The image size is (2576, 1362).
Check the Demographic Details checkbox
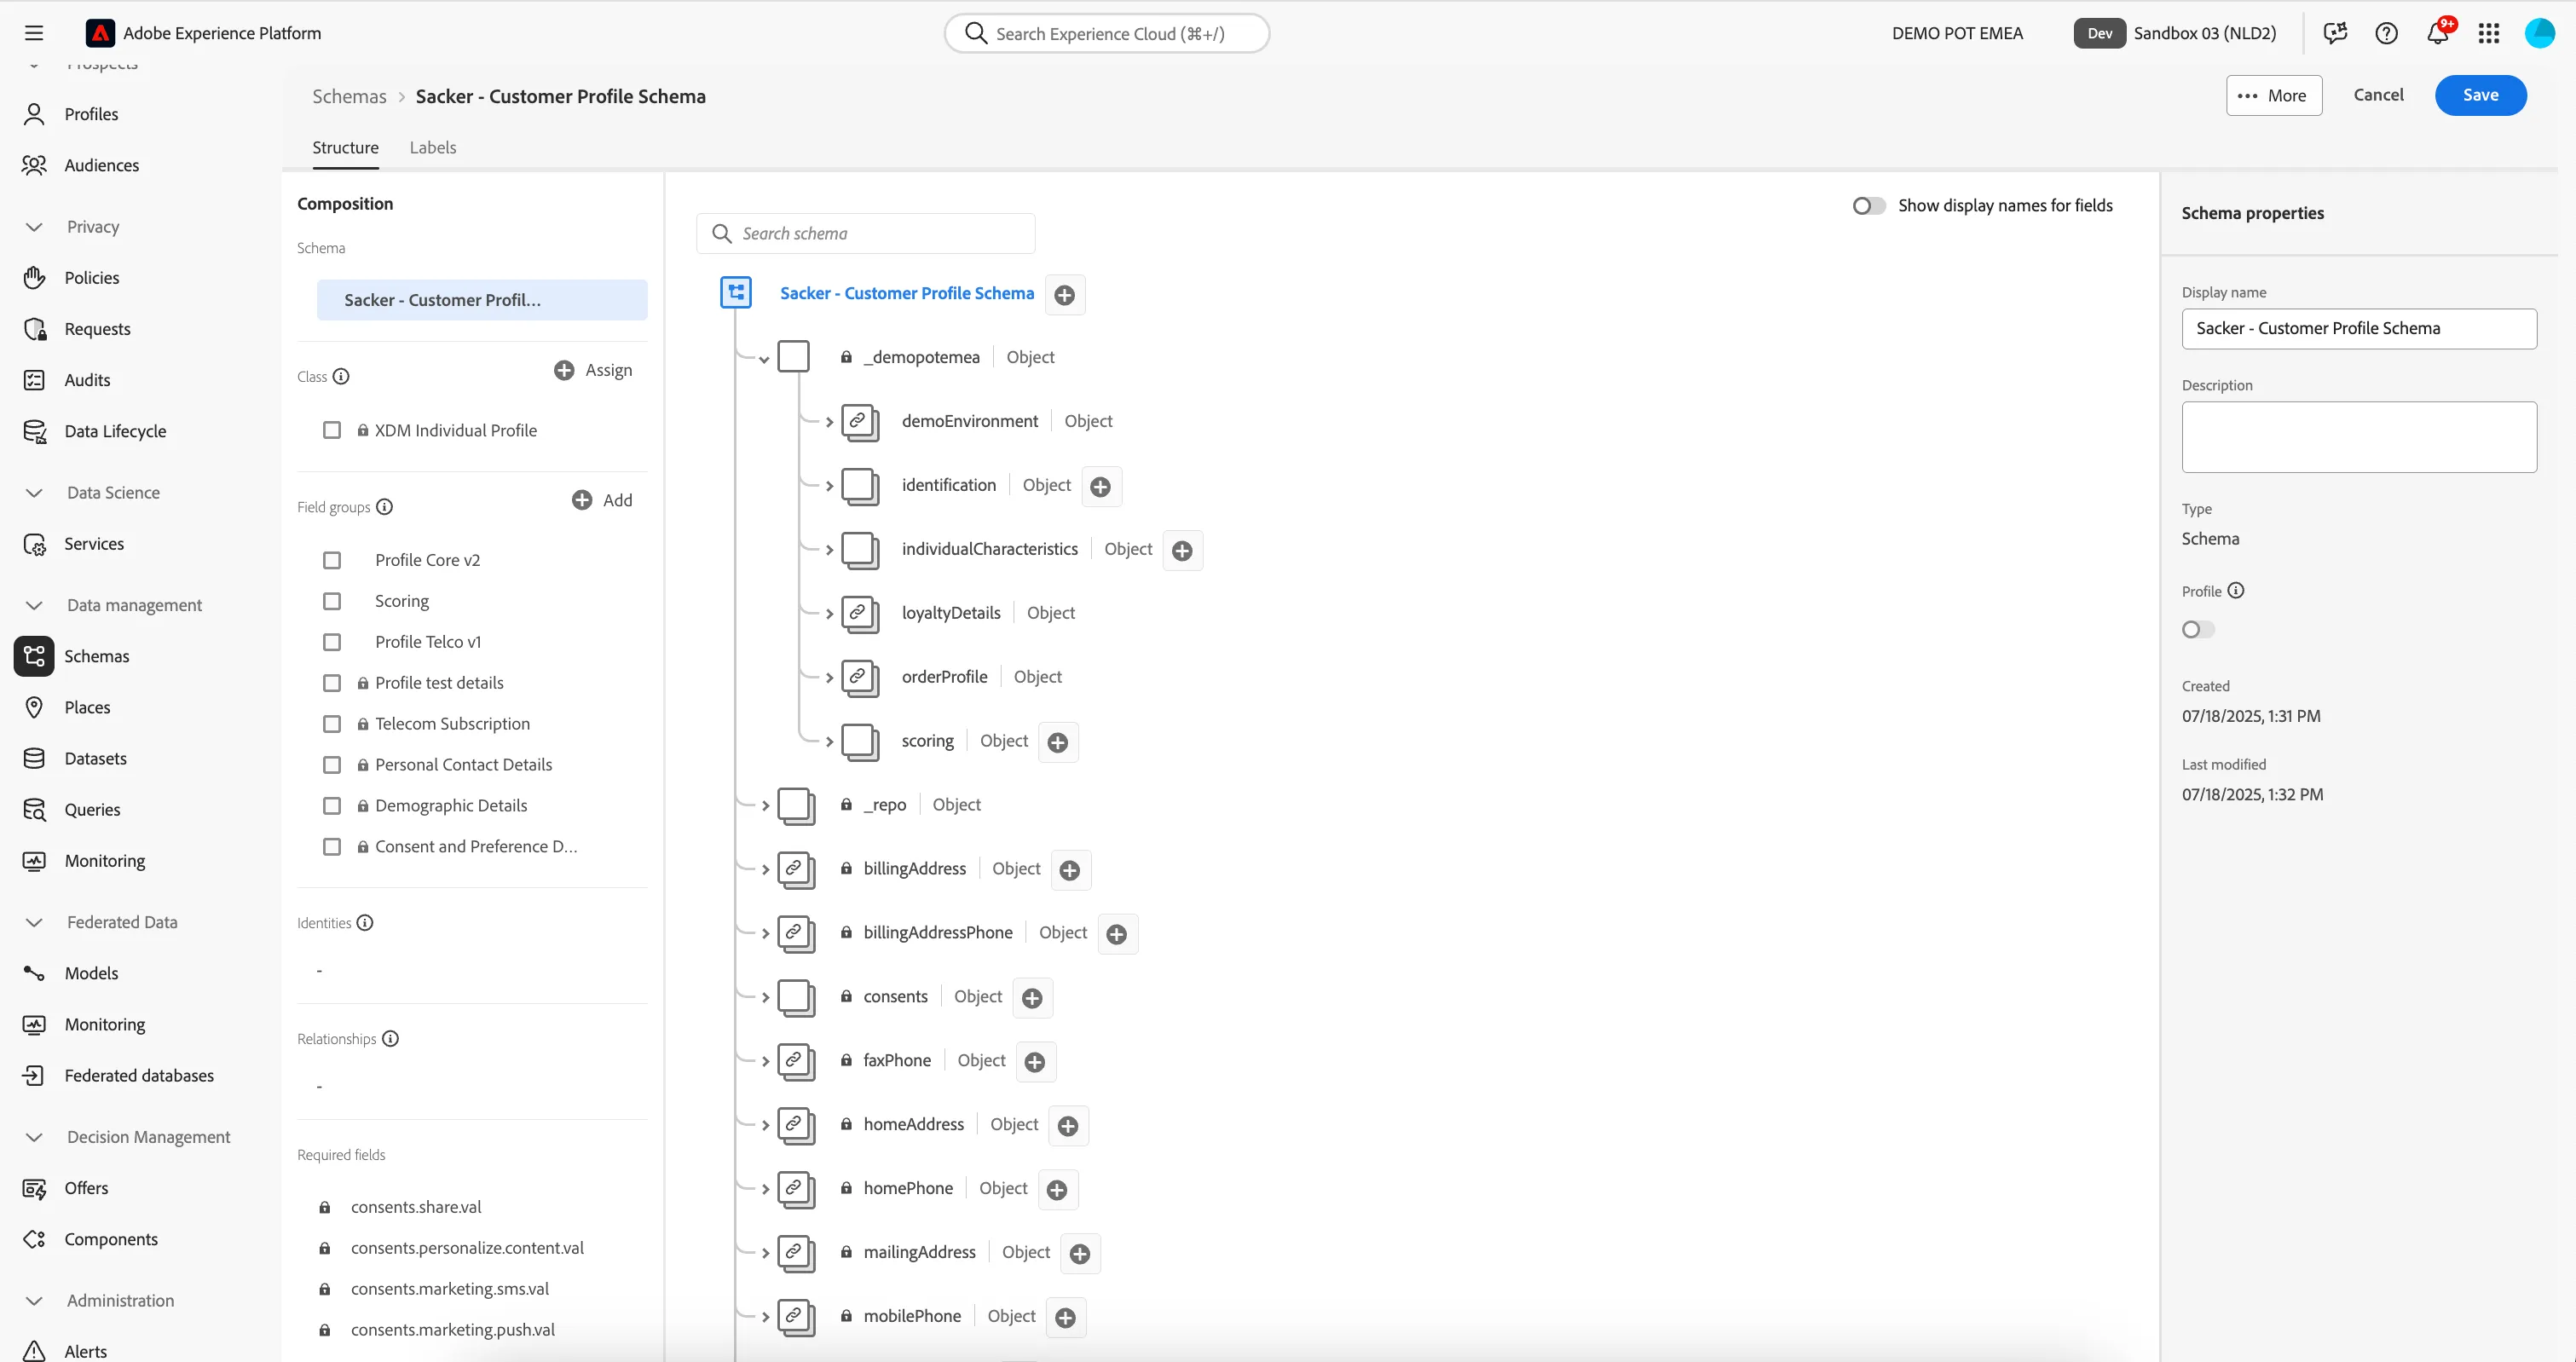[332, 806]
